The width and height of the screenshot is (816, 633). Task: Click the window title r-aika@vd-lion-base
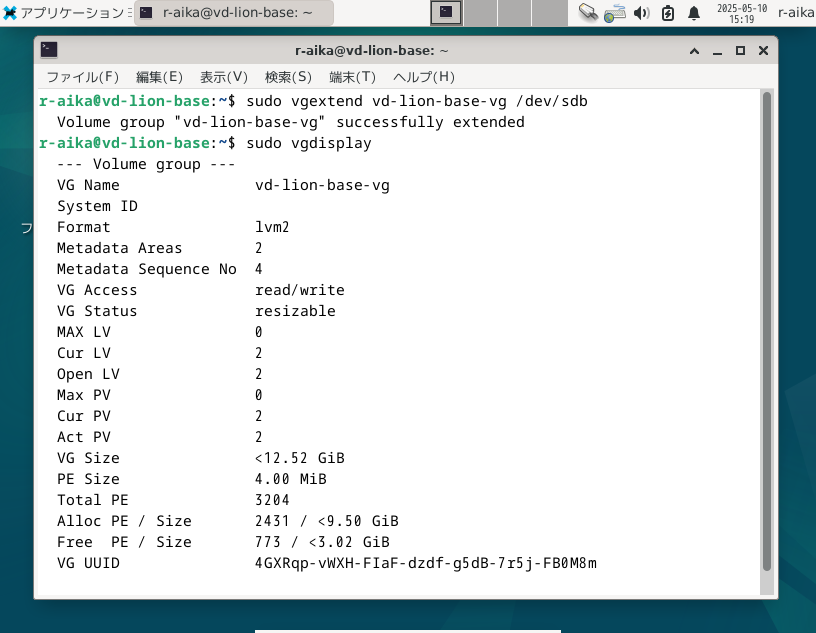click(x=372, y=50)
